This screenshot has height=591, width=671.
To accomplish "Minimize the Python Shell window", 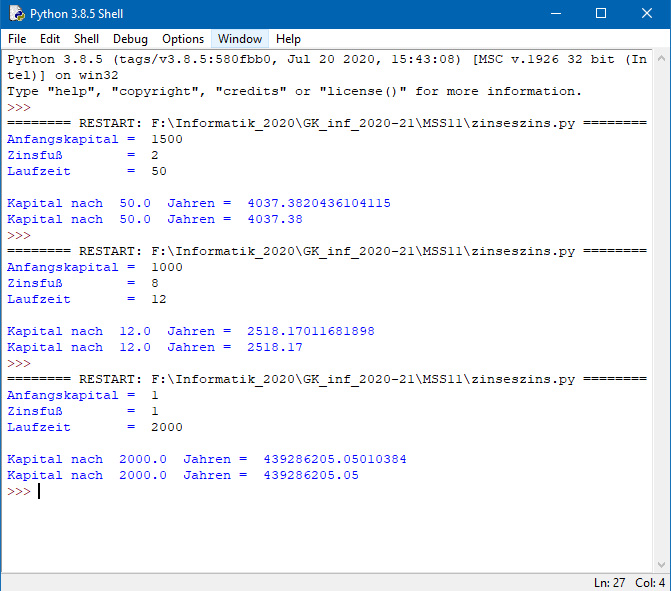I will [555, 14].
